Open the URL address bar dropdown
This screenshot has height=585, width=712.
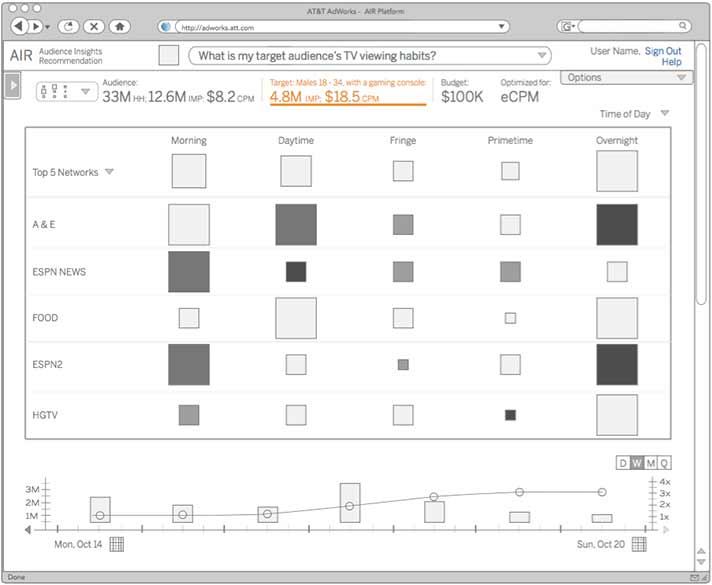point(501,26)
